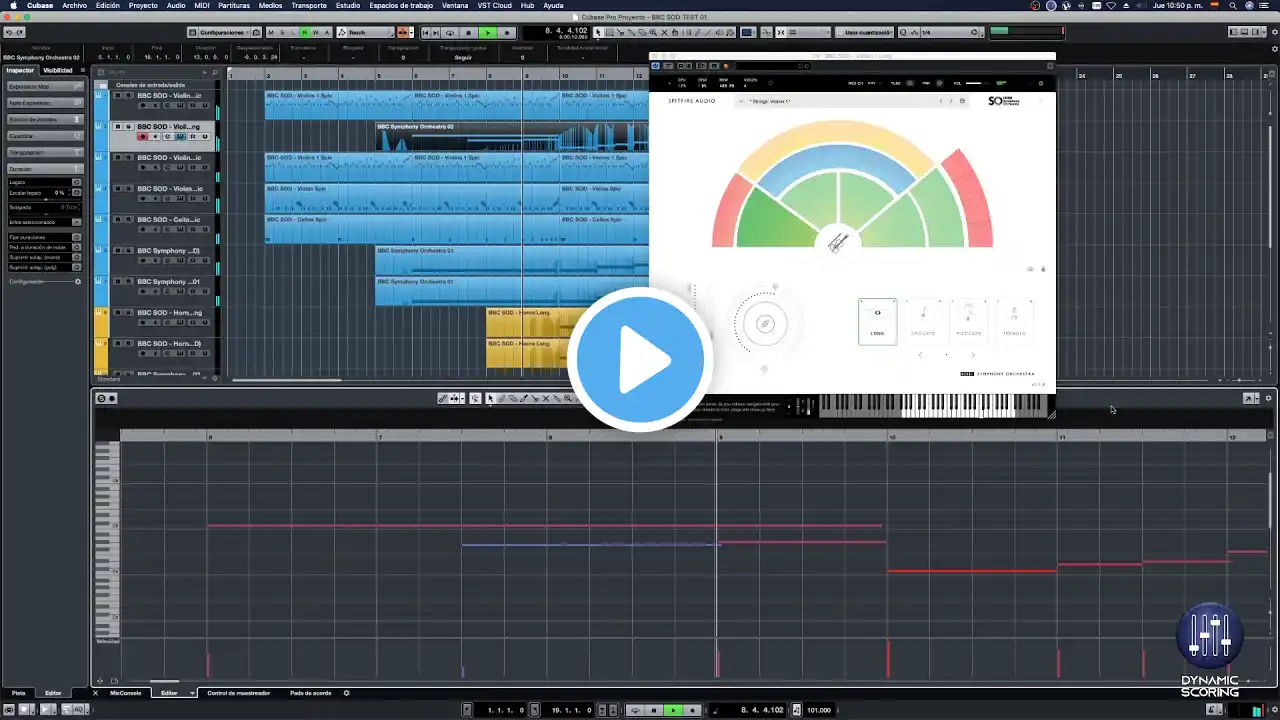Toggle global Write automation (W) button
This screenshot has width=1280, height=720.
pyautogui.click(x=316, y=33)
